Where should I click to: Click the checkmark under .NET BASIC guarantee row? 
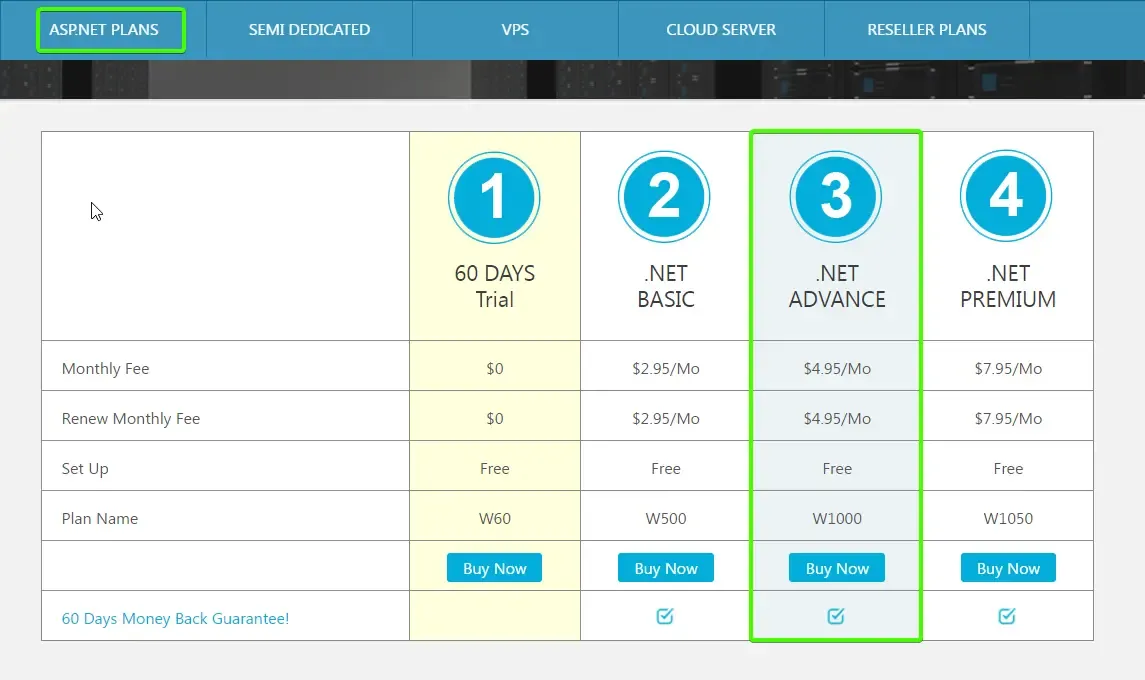click(665, 616)
